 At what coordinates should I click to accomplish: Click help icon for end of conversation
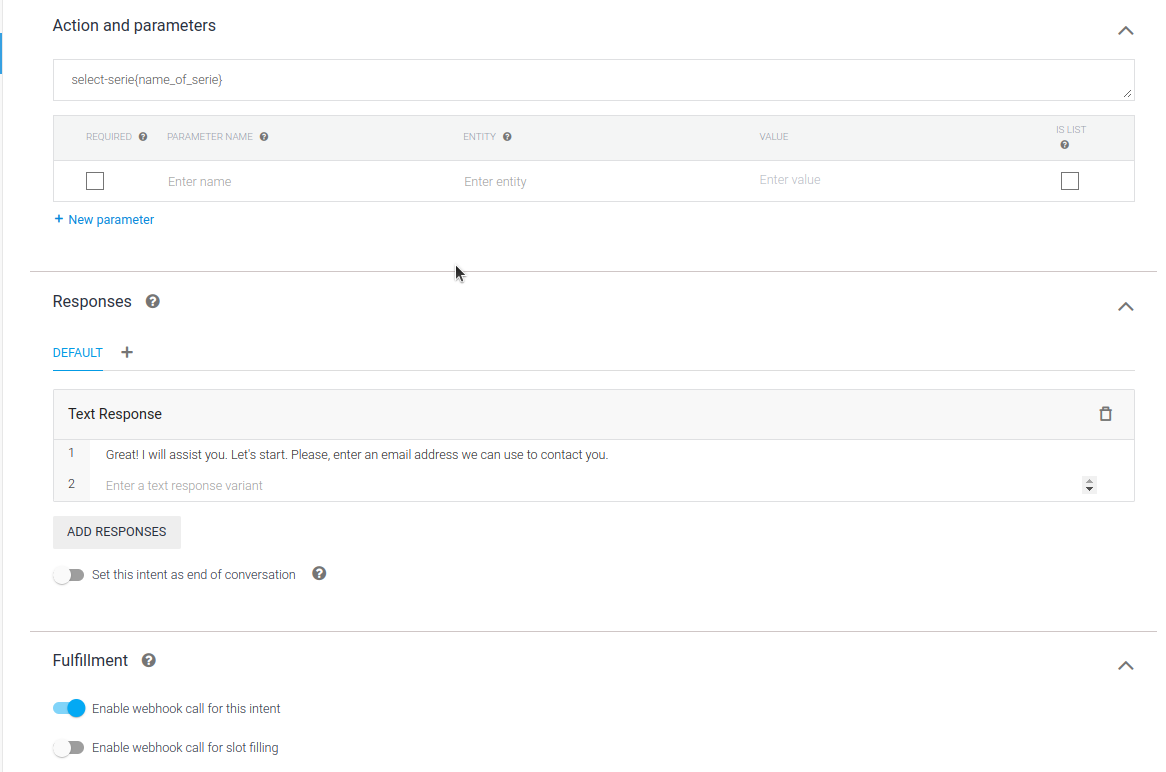pos(319,574)
